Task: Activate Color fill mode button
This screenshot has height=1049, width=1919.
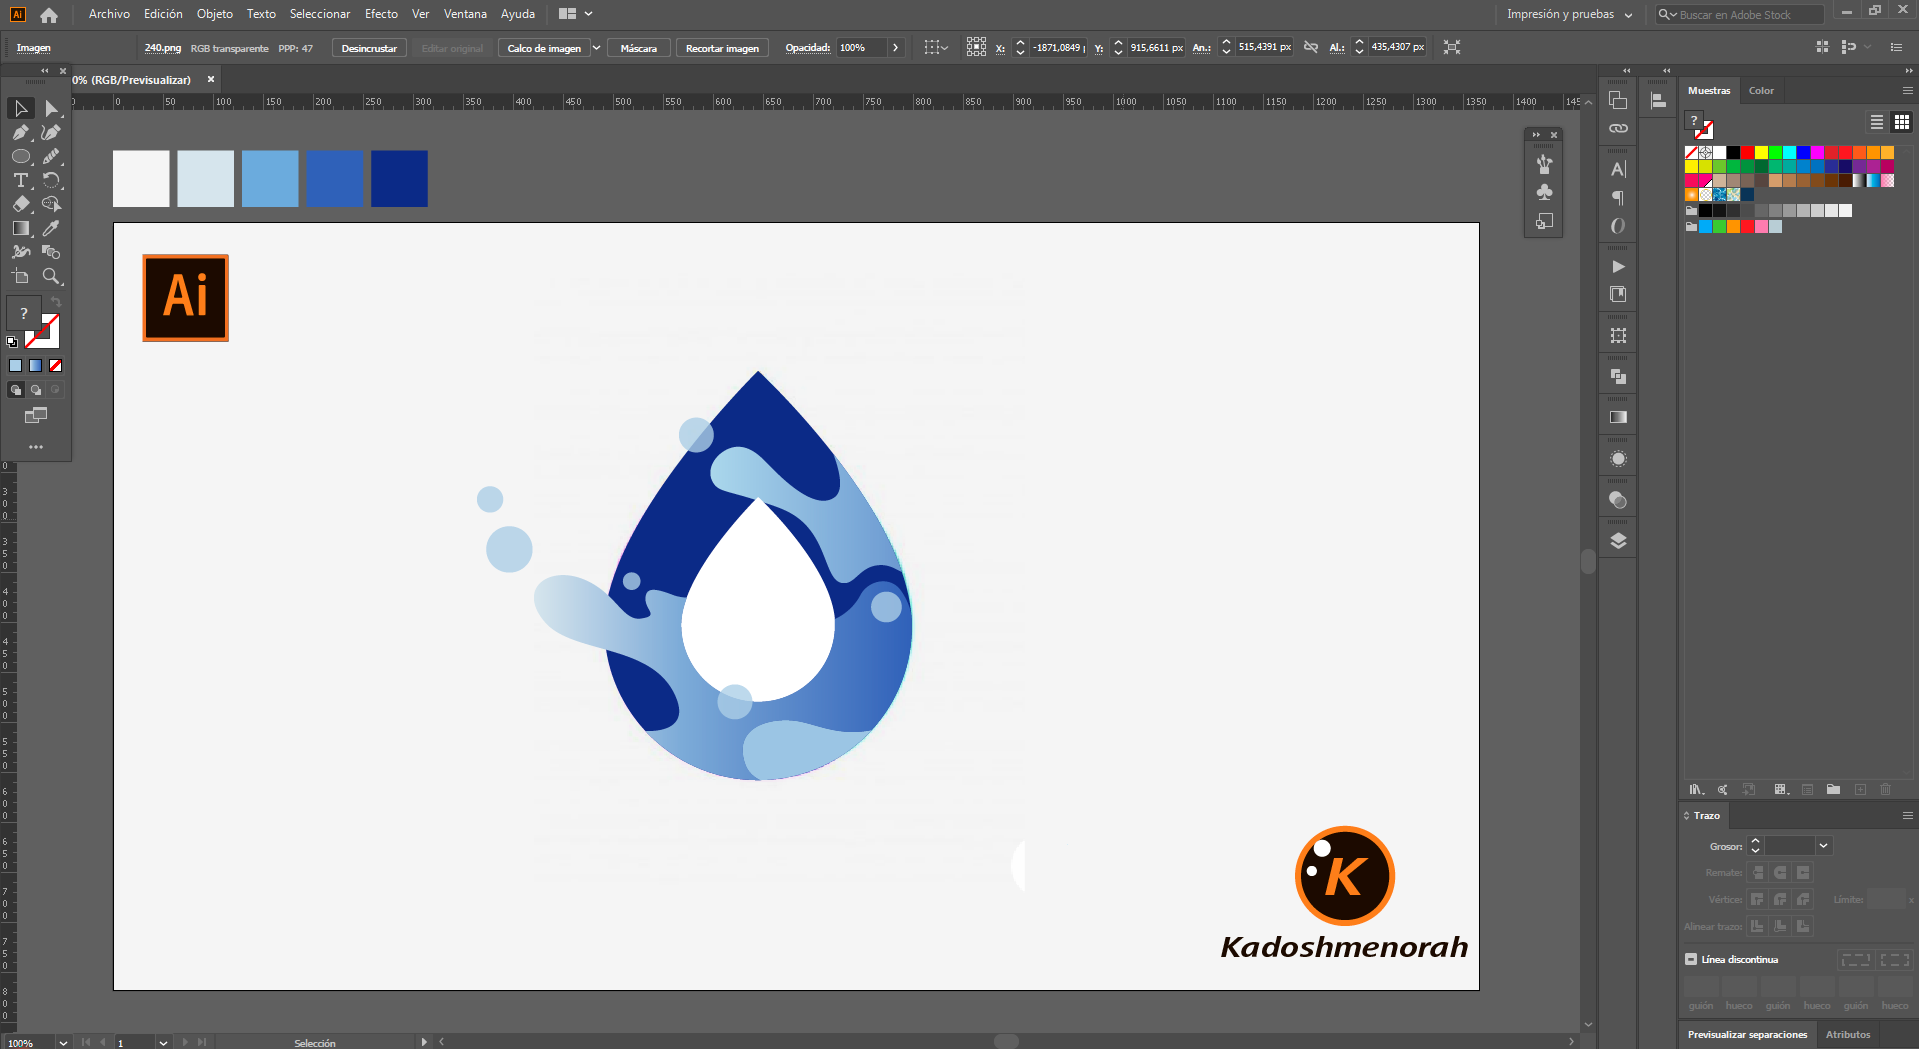Action: point(15,366)
